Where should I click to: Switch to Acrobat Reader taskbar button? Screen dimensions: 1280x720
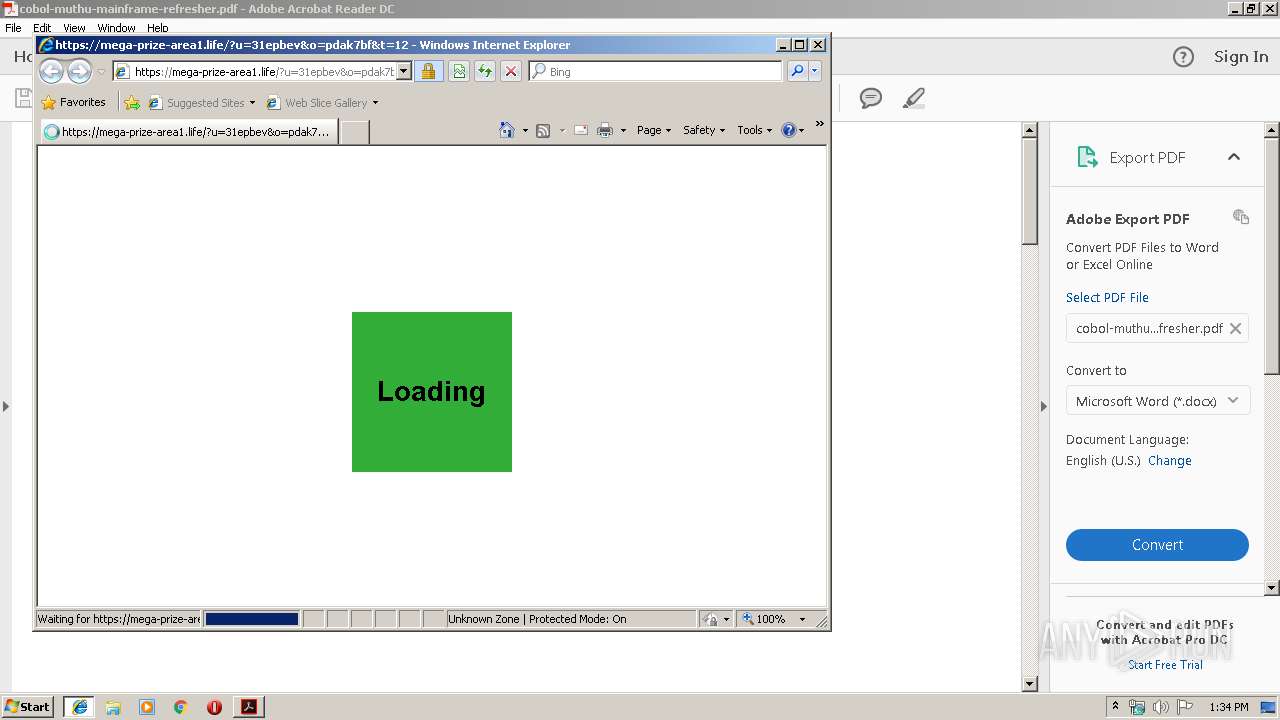coord(249,707)
